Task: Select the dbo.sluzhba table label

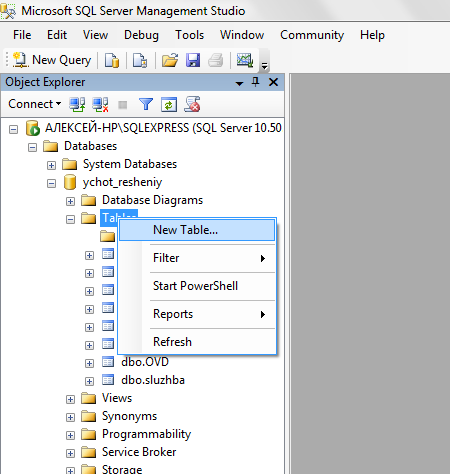Action: (x=153, y=380)
